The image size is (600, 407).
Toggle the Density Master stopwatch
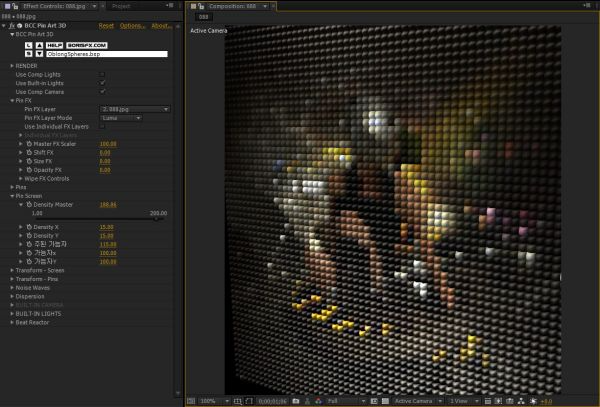coord(29,205)
